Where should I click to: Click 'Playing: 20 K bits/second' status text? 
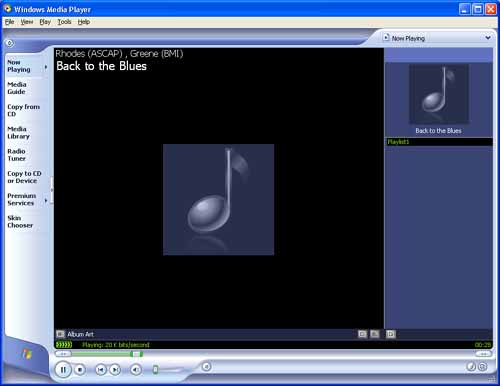(x=116, y=345)
